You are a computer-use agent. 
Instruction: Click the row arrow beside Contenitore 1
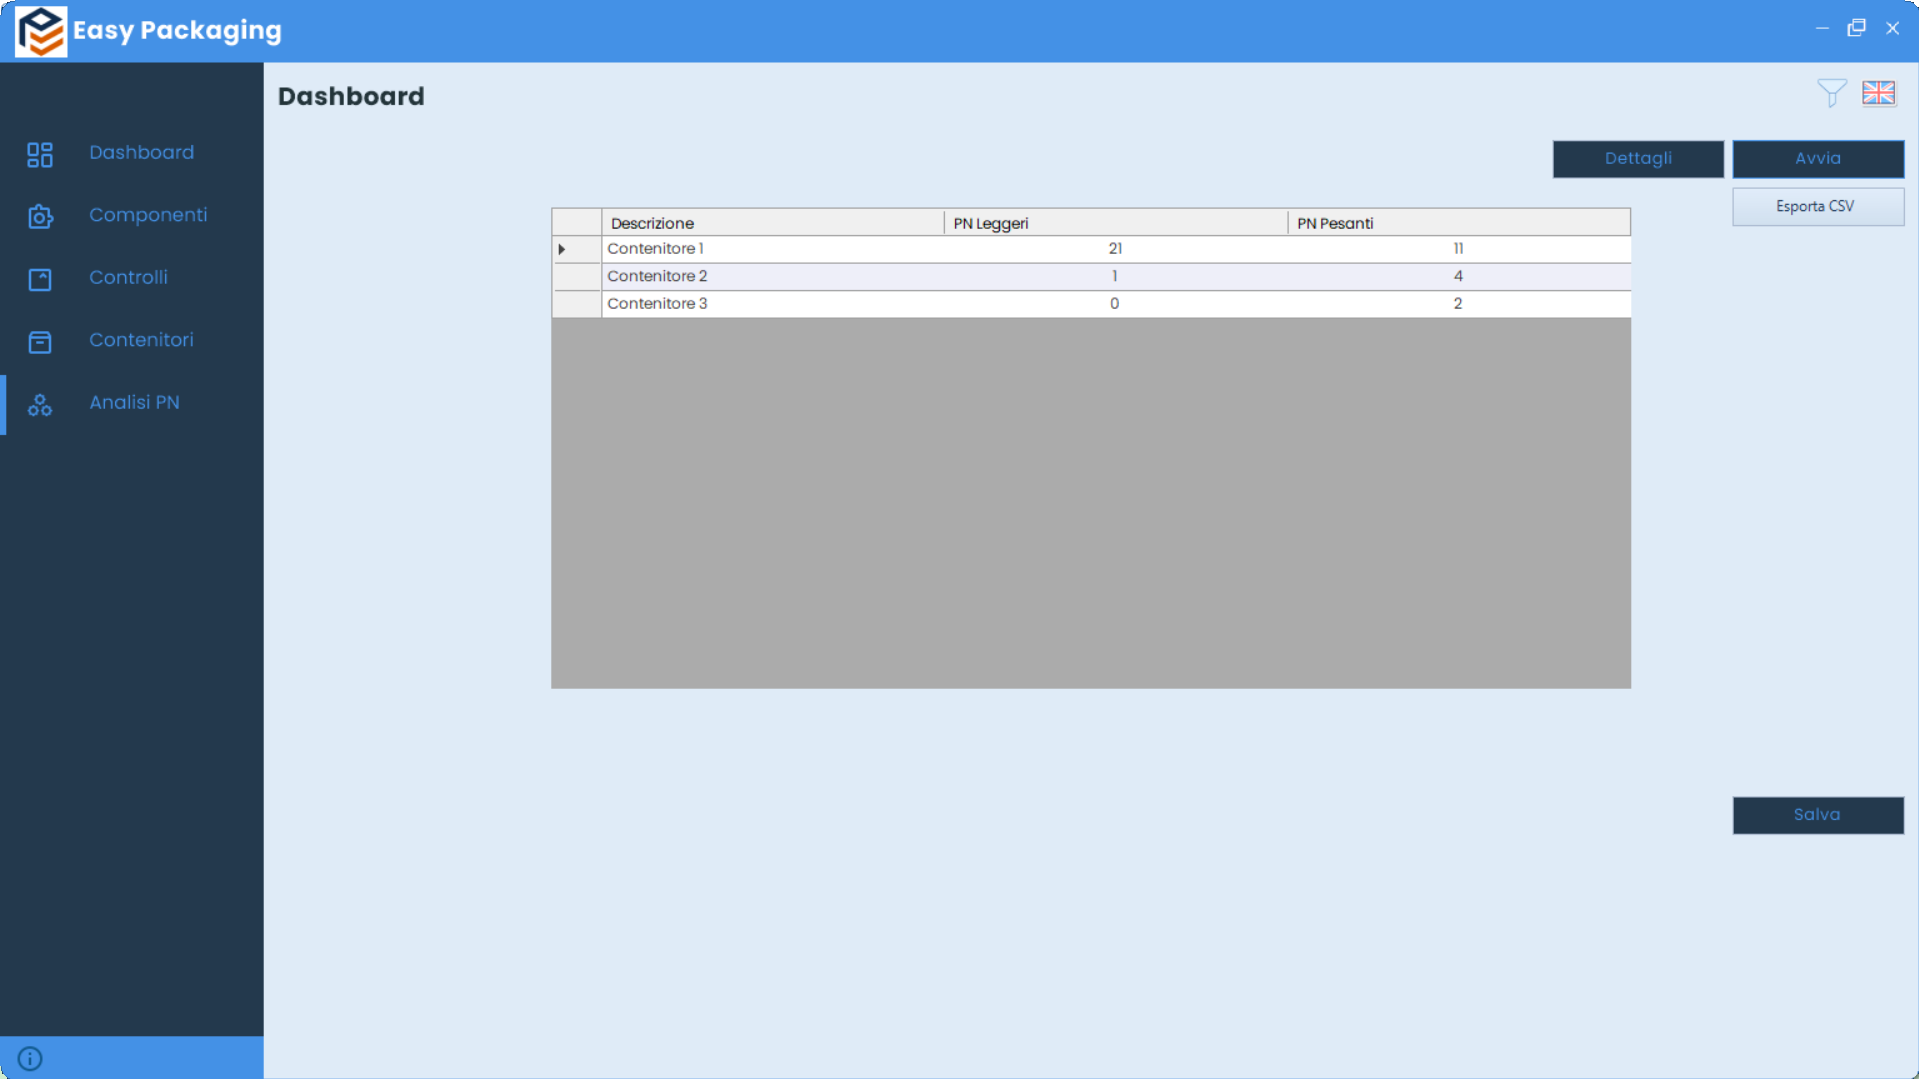pos(563,249)
